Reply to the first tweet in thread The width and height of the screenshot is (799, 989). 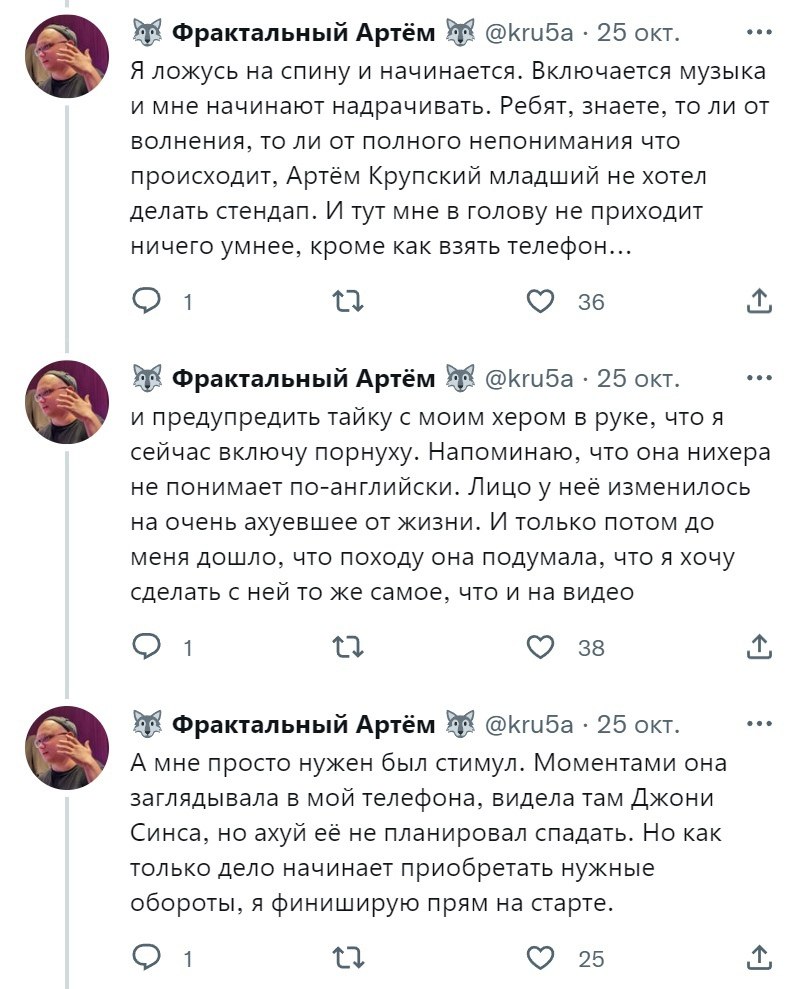pos(147,301)
